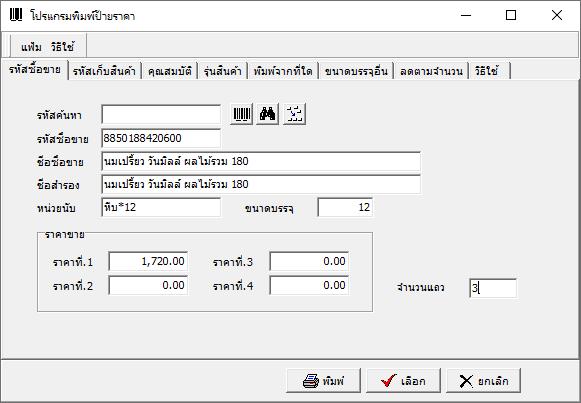Click the รหัสค้นหา search code field
This screenshot has height=403, width=581.
(161, 115)
